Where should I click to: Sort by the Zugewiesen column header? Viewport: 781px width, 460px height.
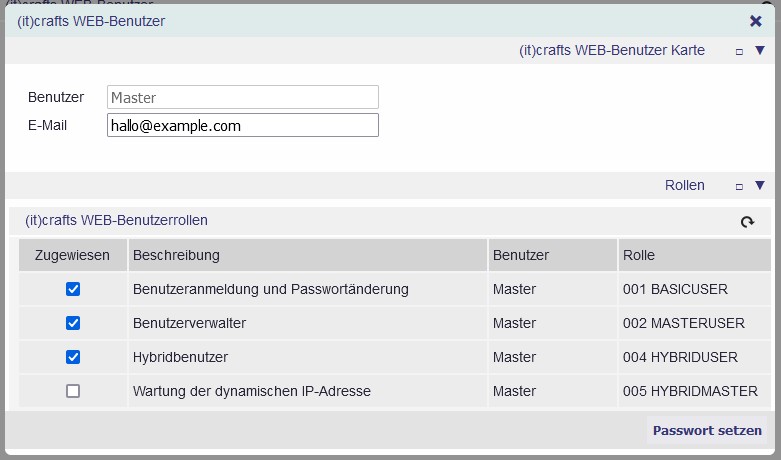73,255
